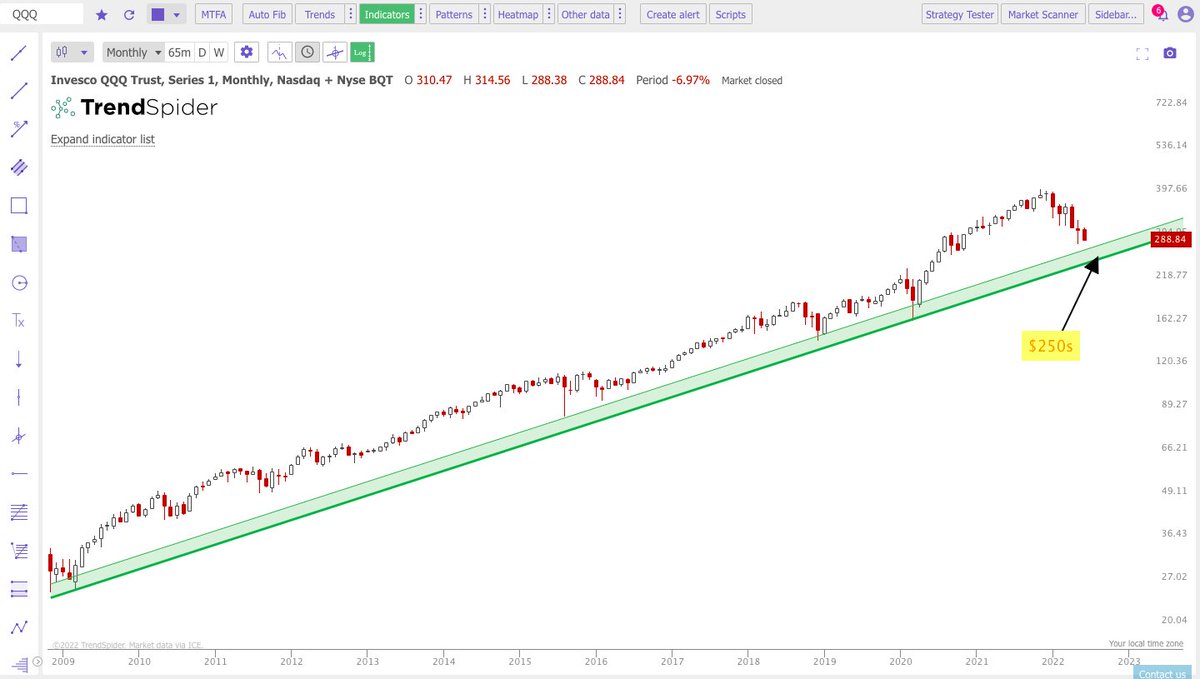Open Market Scanner

point(1042,15)
